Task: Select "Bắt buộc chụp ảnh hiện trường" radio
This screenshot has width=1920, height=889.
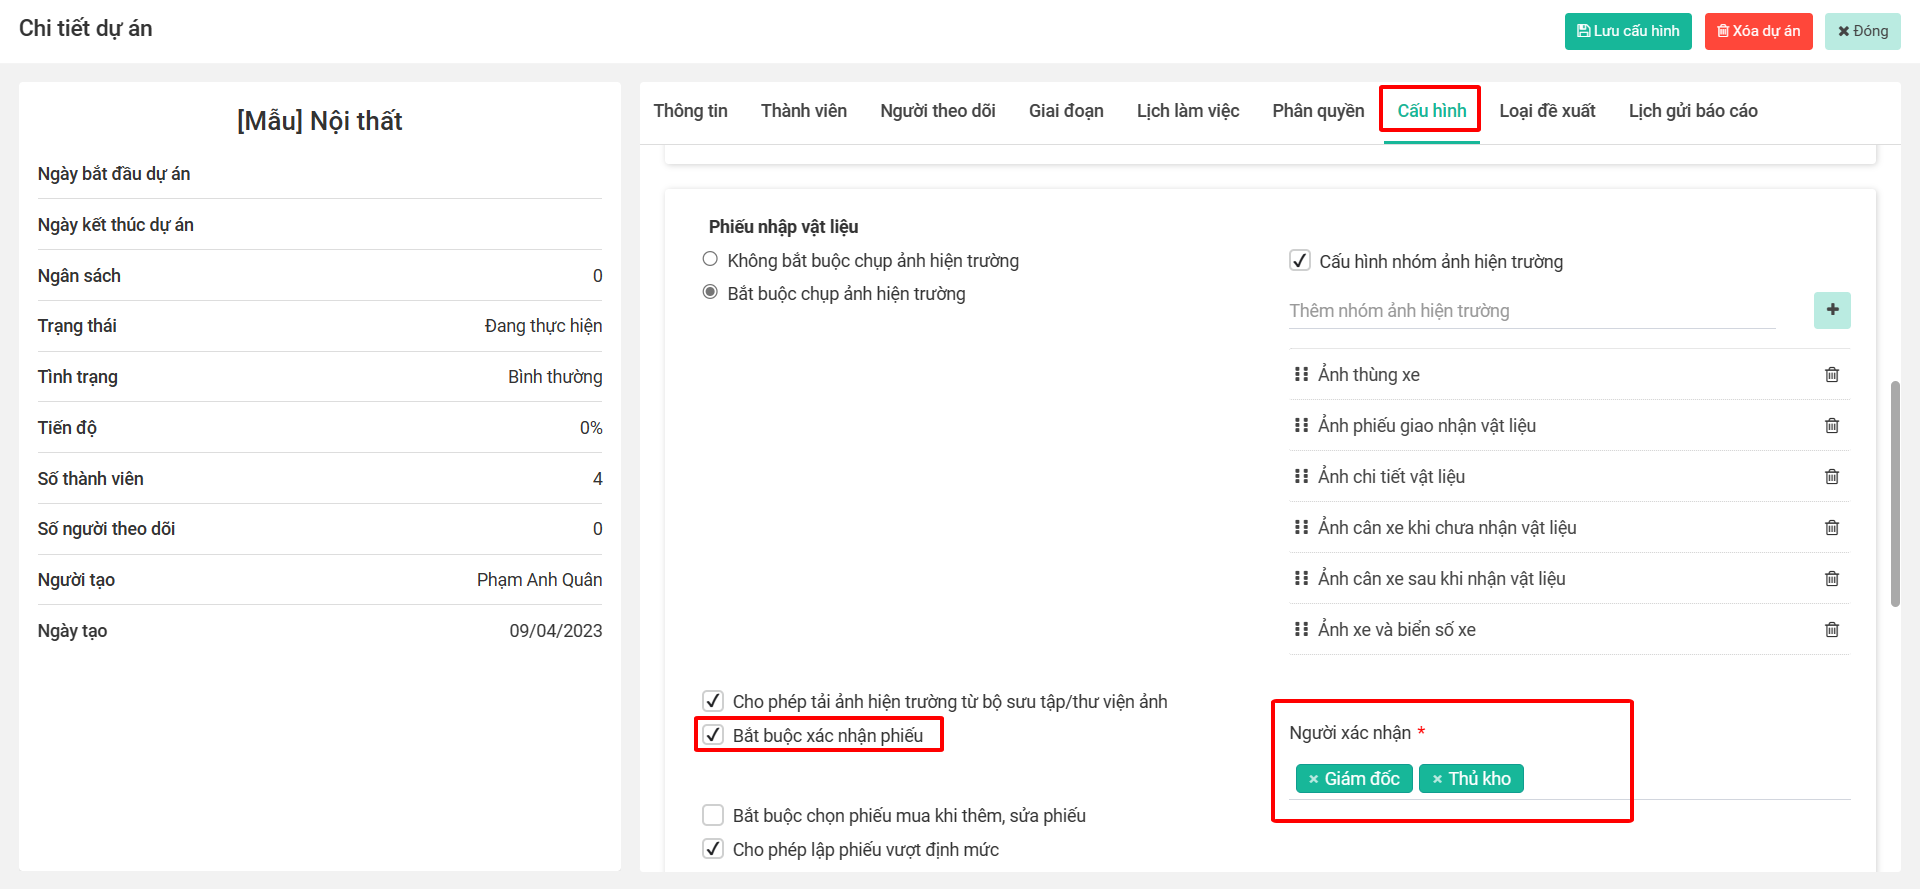Action: click(710, 292)
